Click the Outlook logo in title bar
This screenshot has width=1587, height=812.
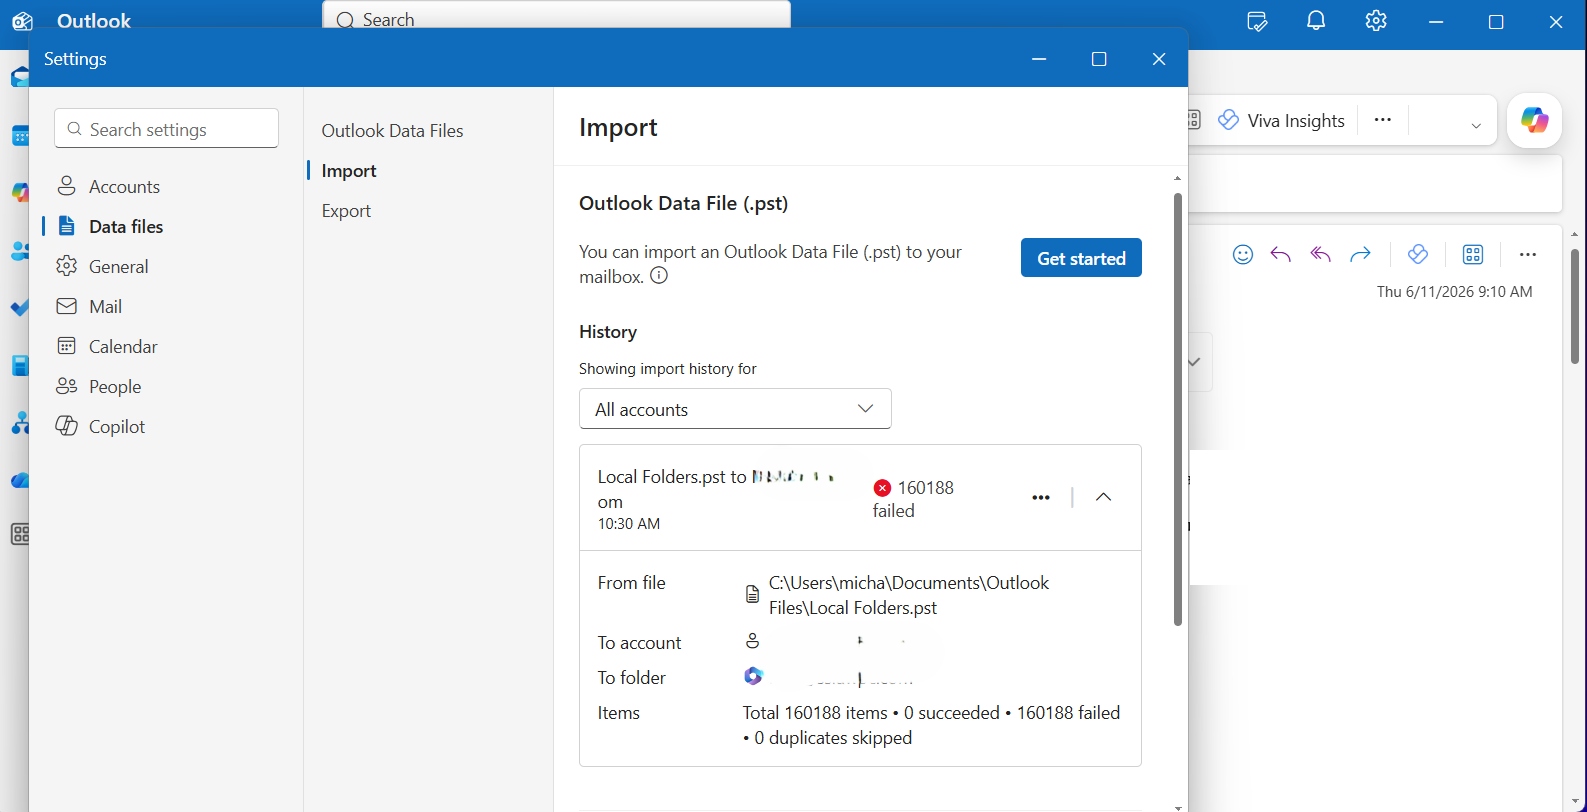pyautogui.click(x=22, y=21)
